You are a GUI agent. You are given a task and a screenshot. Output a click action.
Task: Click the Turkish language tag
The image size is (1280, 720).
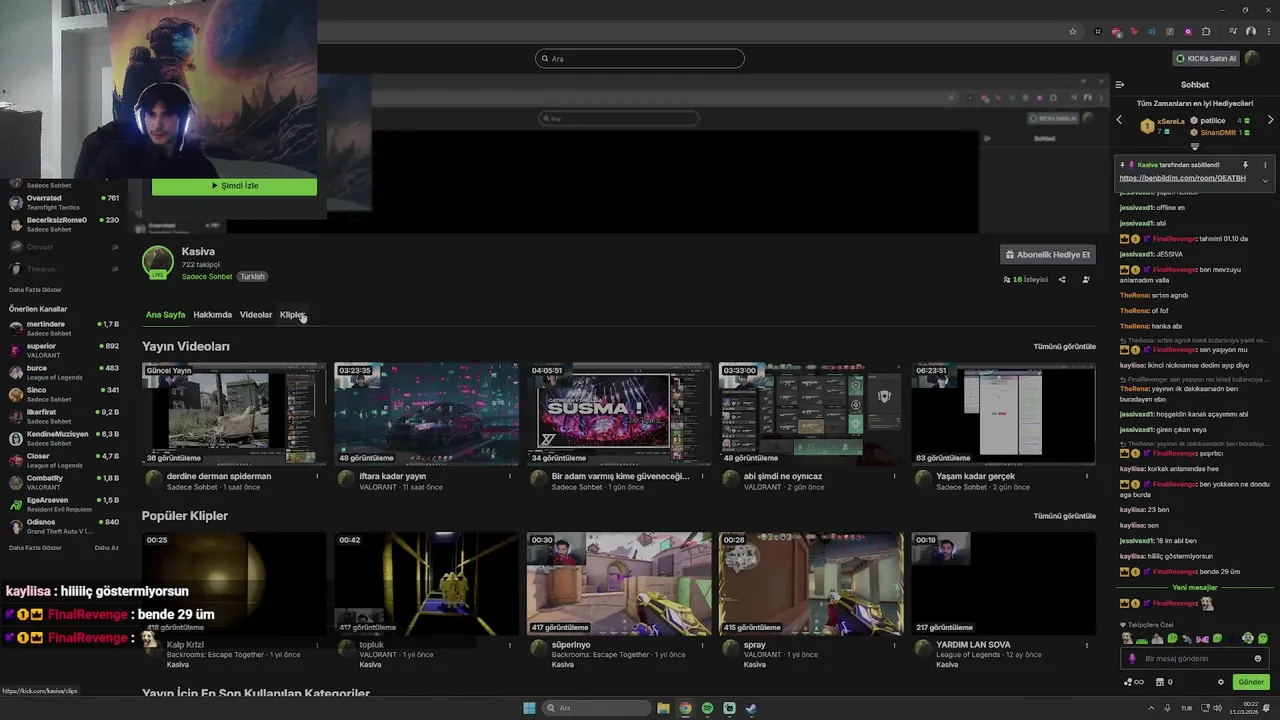pyautogui.click(x=252, y=277)
